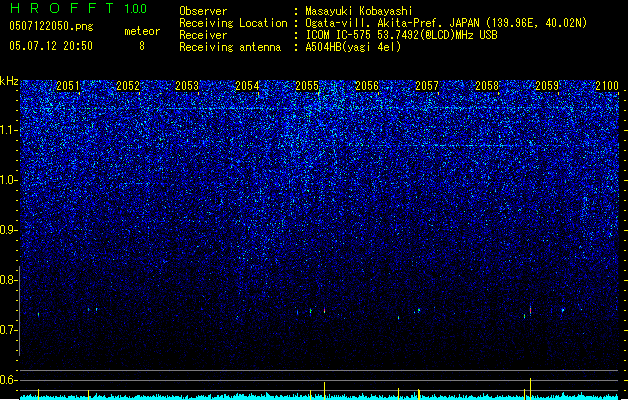Image resolution: width=629 pixels, height=400 pixels.
Task: Click the 0.8 kHz axis label
Action: tap(8, 280)
